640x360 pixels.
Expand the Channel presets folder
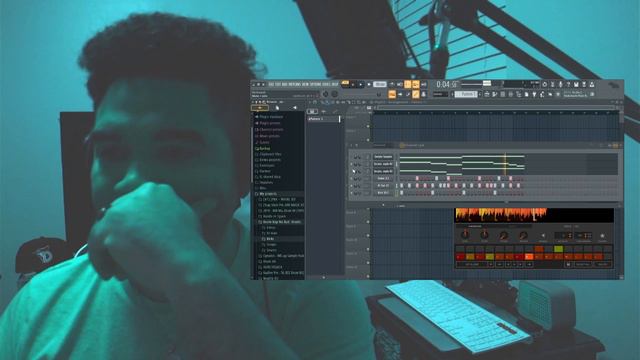[x=271, y=129]
